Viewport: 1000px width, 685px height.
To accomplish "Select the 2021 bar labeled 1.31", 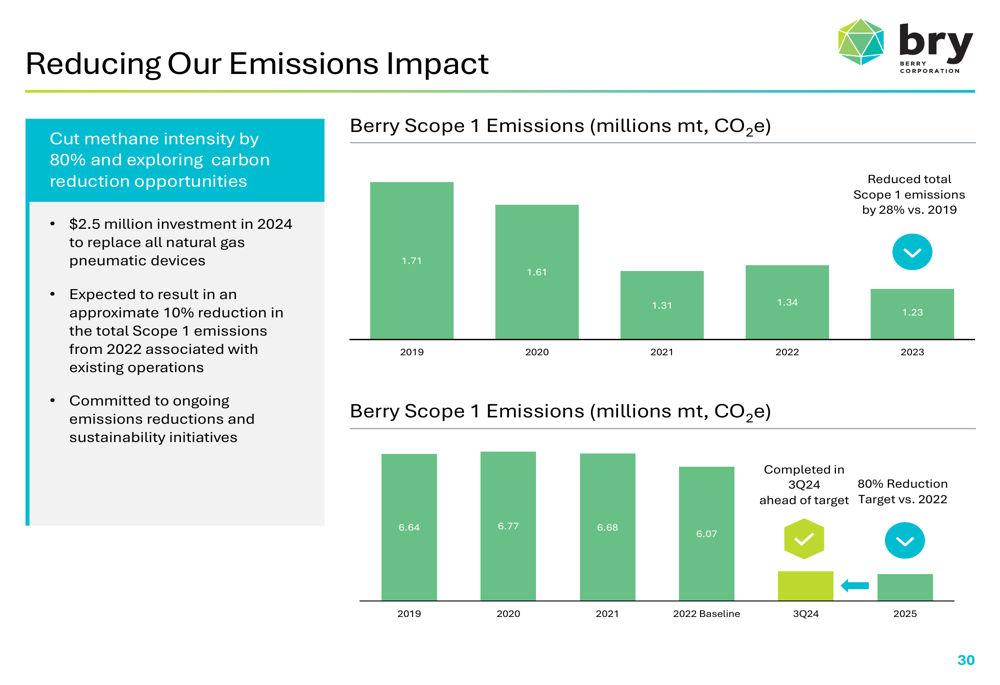I will [x=662, y=305].
